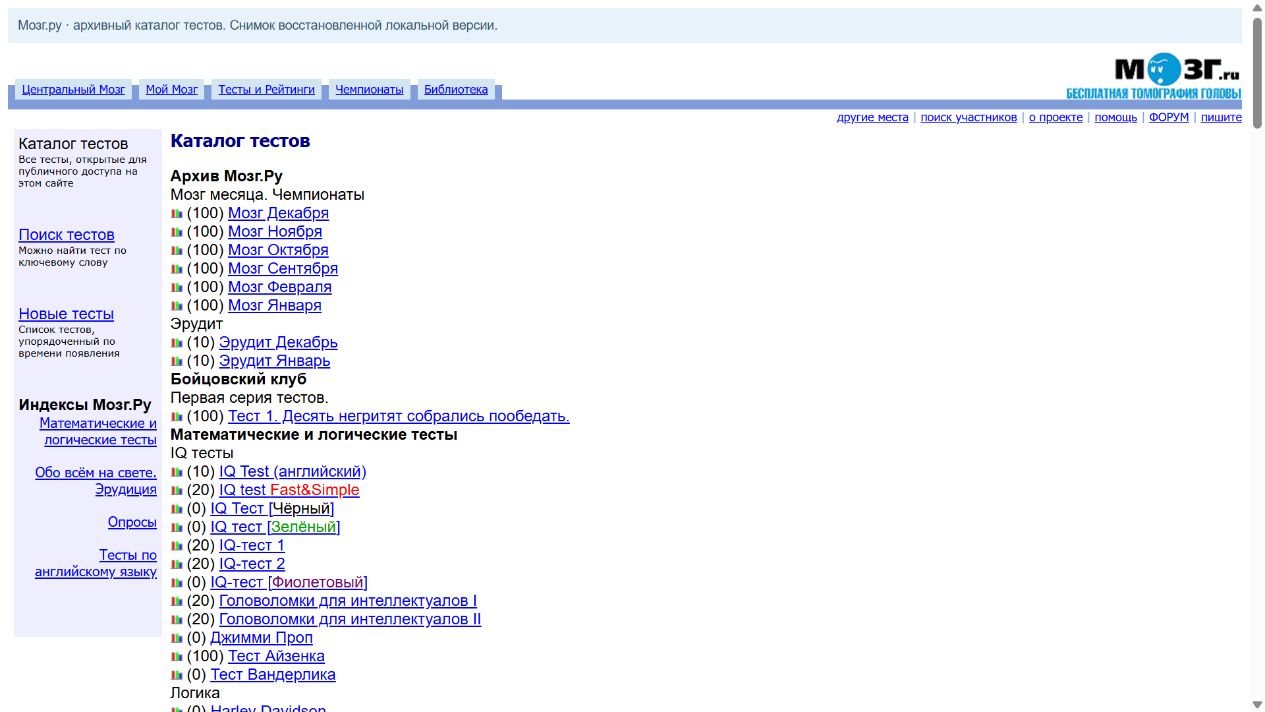Click the chart icon next to IQ-тест 2
Viewport: 1265px width, 712px height.
(177, 564)
